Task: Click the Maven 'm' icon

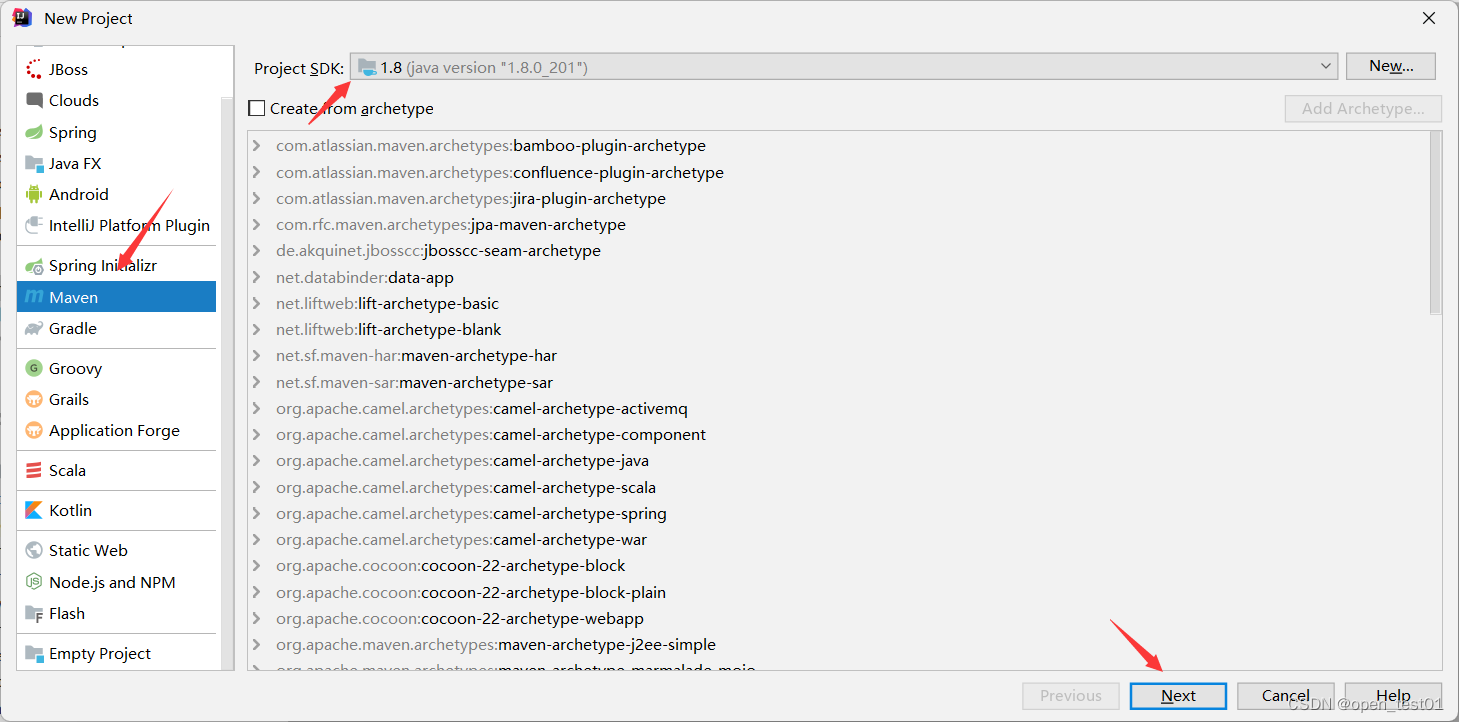Action: [34, 297]
